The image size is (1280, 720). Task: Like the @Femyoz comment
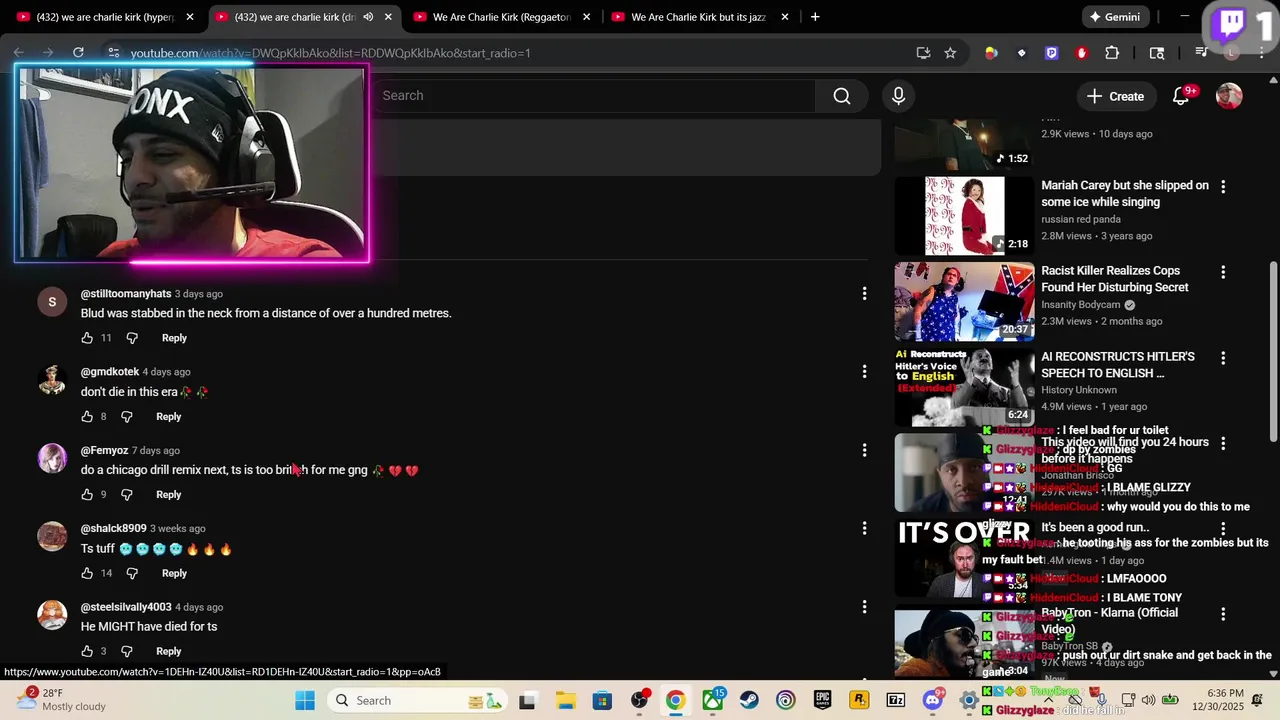(87, 494)
